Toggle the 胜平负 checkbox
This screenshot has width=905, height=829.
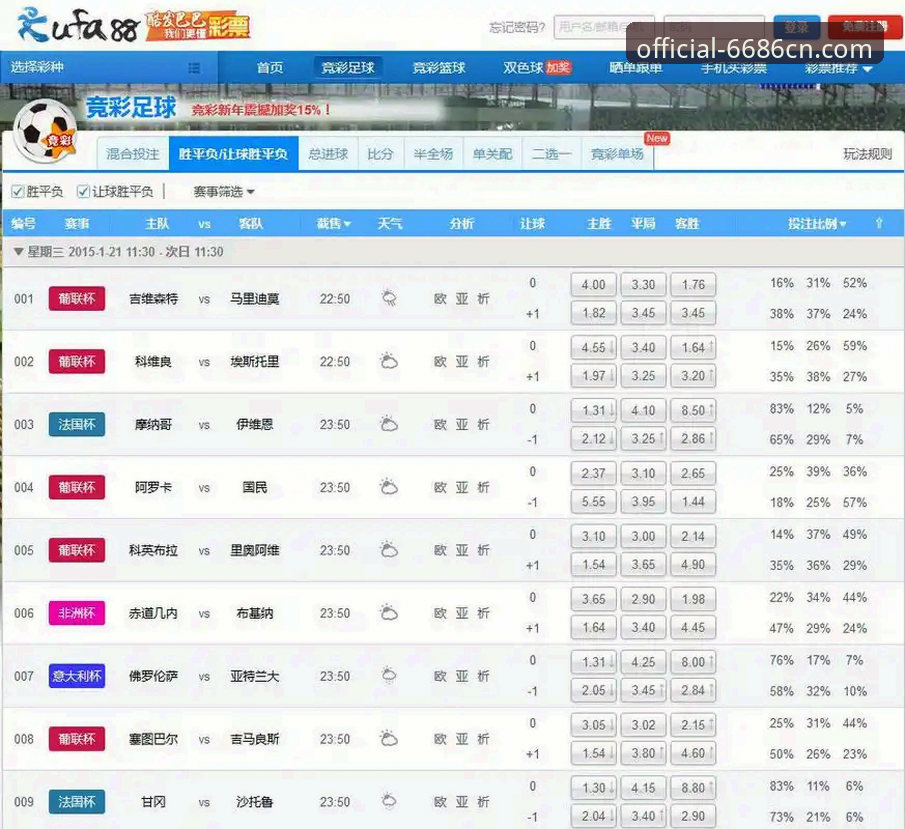point(17,192)
